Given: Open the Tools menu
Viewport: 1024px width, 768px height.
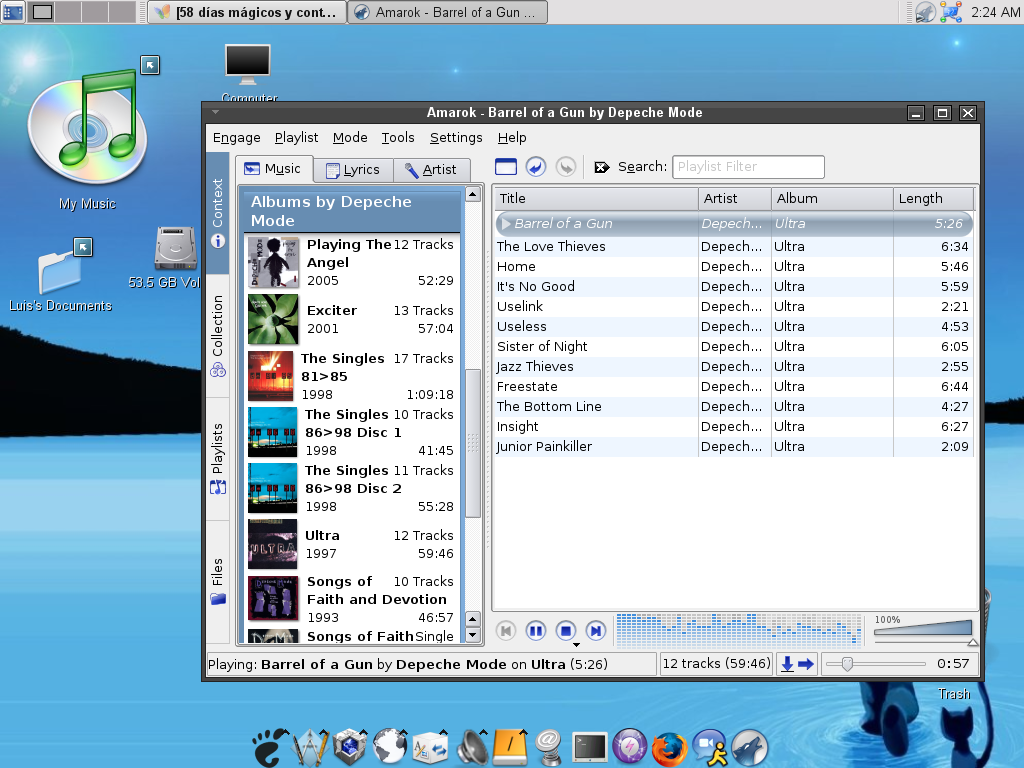Looking at the screenshot, I should (398, 138).
